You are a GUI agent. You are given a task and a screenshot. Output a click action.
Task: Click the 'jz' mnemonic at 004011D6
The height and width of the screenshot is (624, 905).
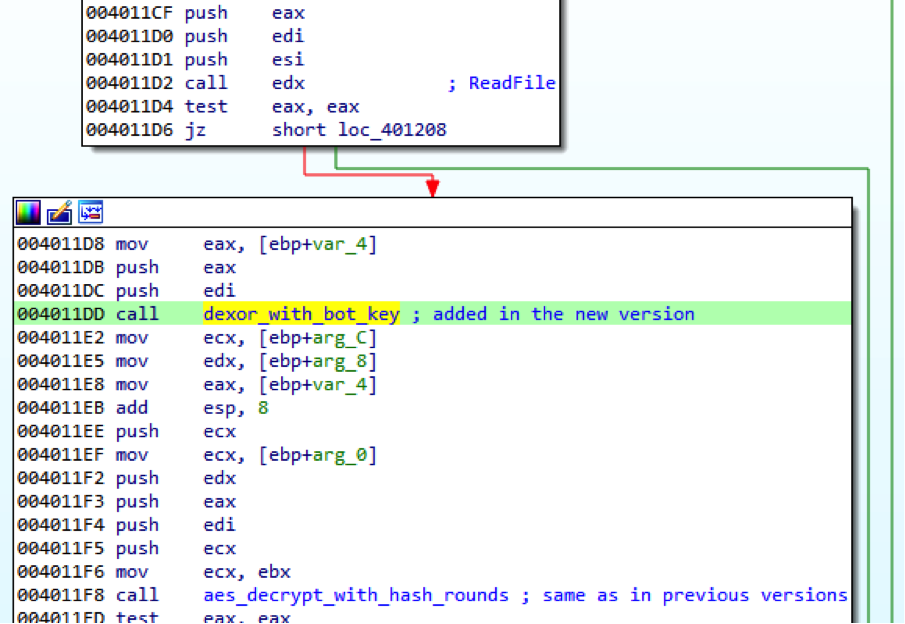pyautogui.click(x=196, y=130)
